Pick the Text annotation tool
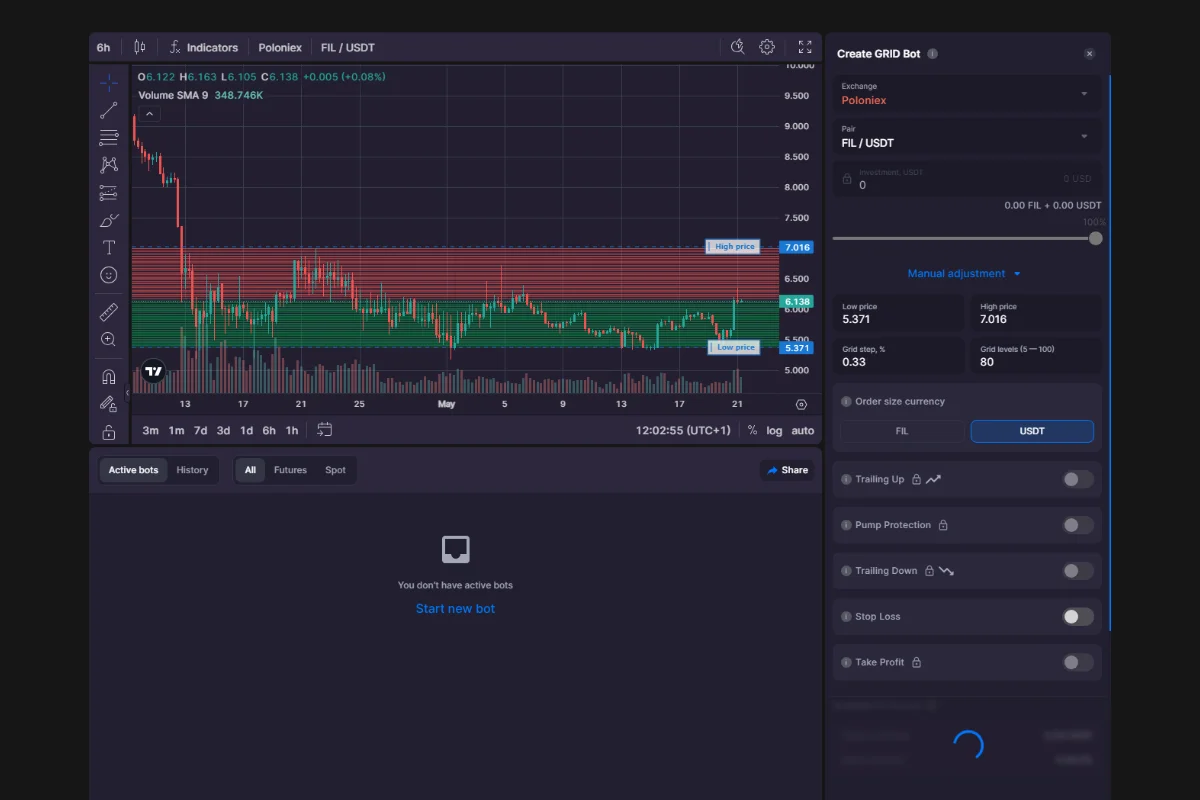 [108, 247]
